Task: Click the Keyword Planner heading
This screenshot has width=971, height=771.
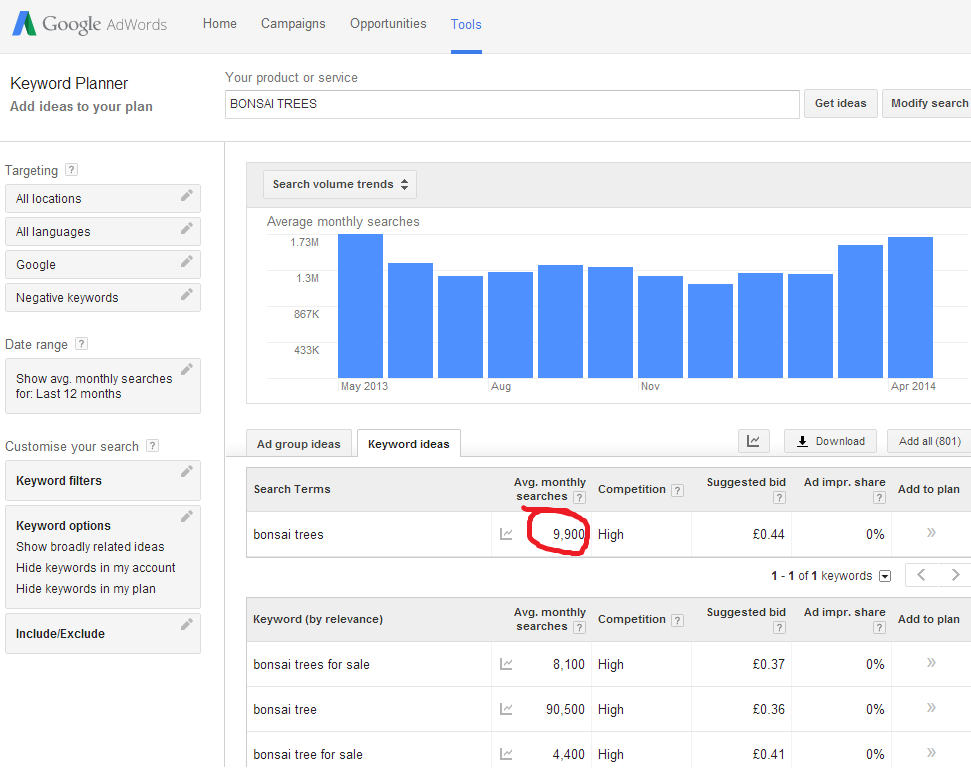Action: [x=69, y=84]
